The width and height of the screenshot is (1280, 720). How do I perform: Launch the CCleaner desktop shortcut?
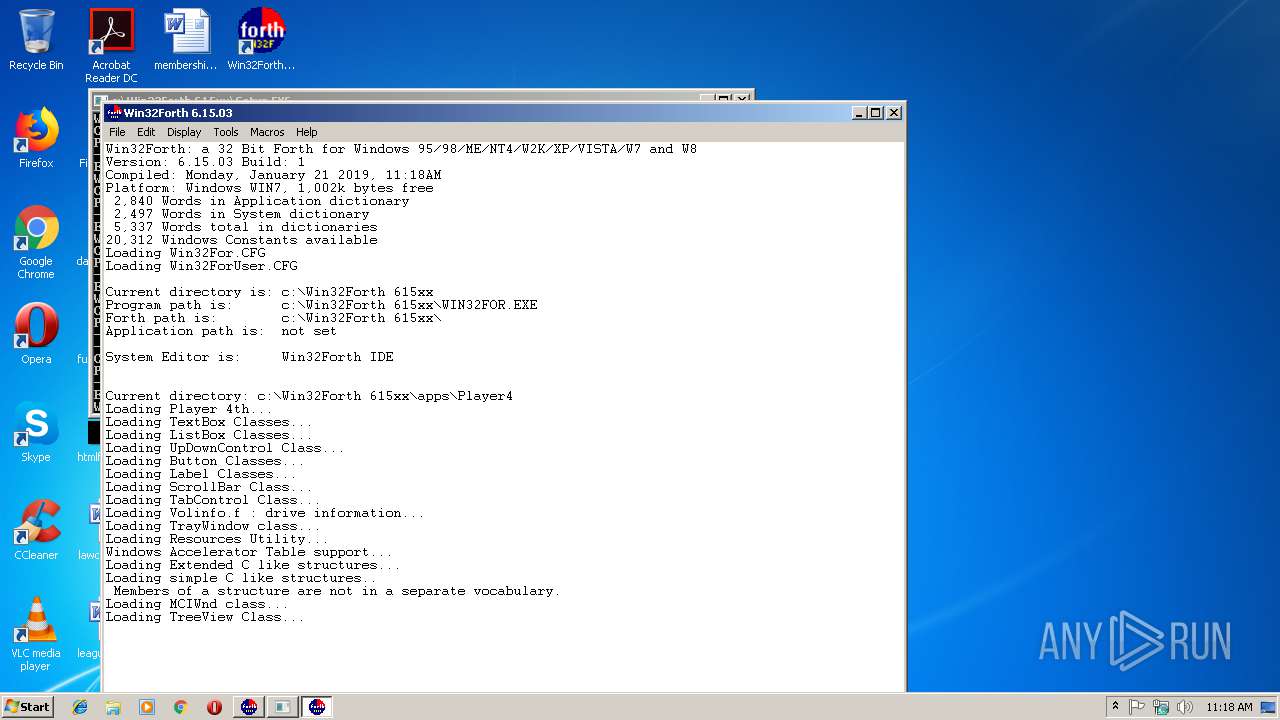click(36, 530)
